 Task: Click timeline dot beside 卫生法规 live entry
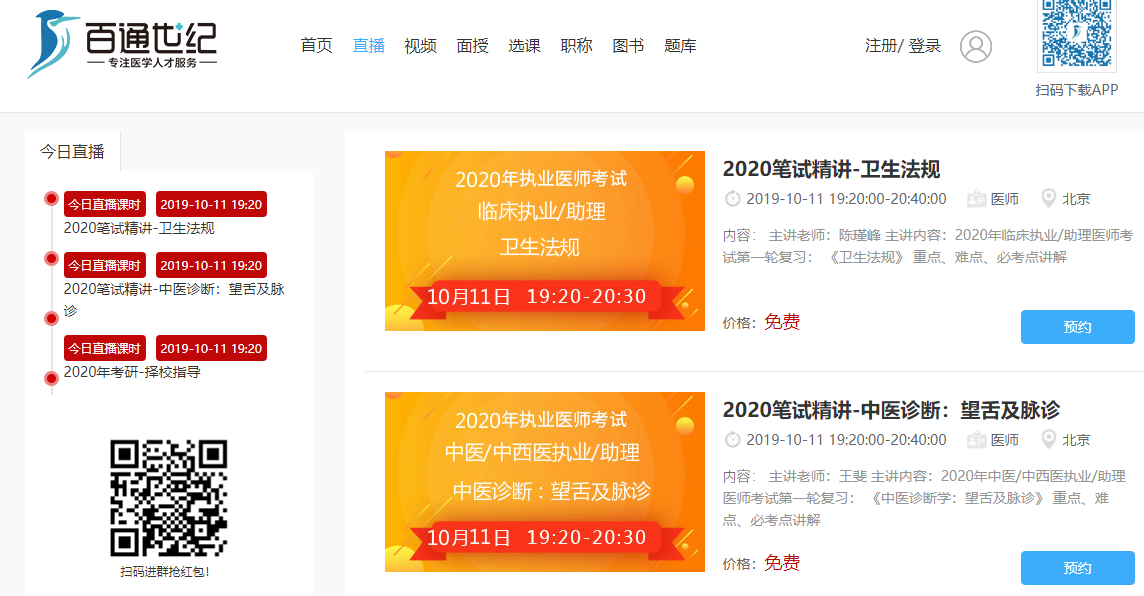click(x=51, y=198)
